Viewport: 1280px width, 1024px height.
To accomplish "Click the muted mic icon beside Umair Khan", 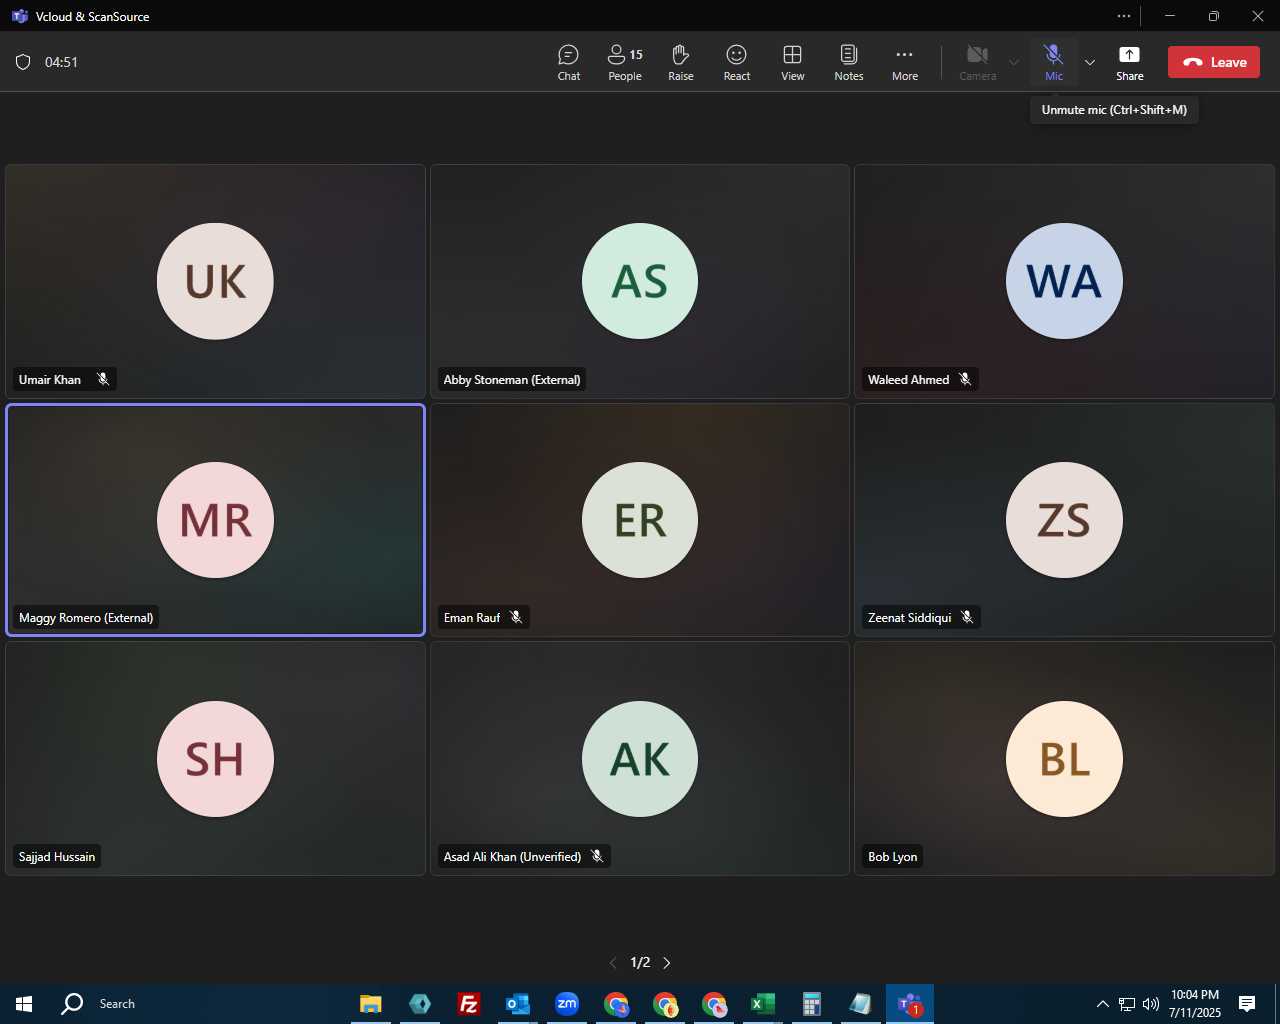I will tap(103, 379).
